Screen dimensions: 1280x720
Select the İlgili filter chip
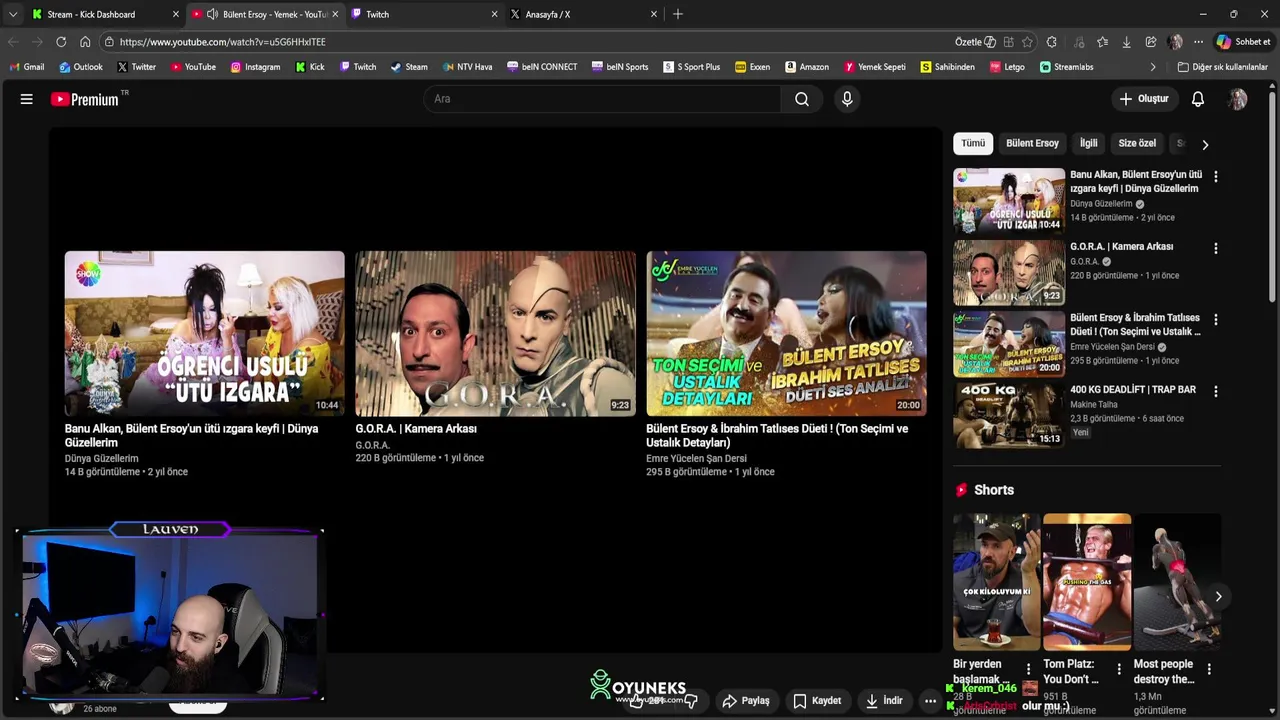(1088, 143)
